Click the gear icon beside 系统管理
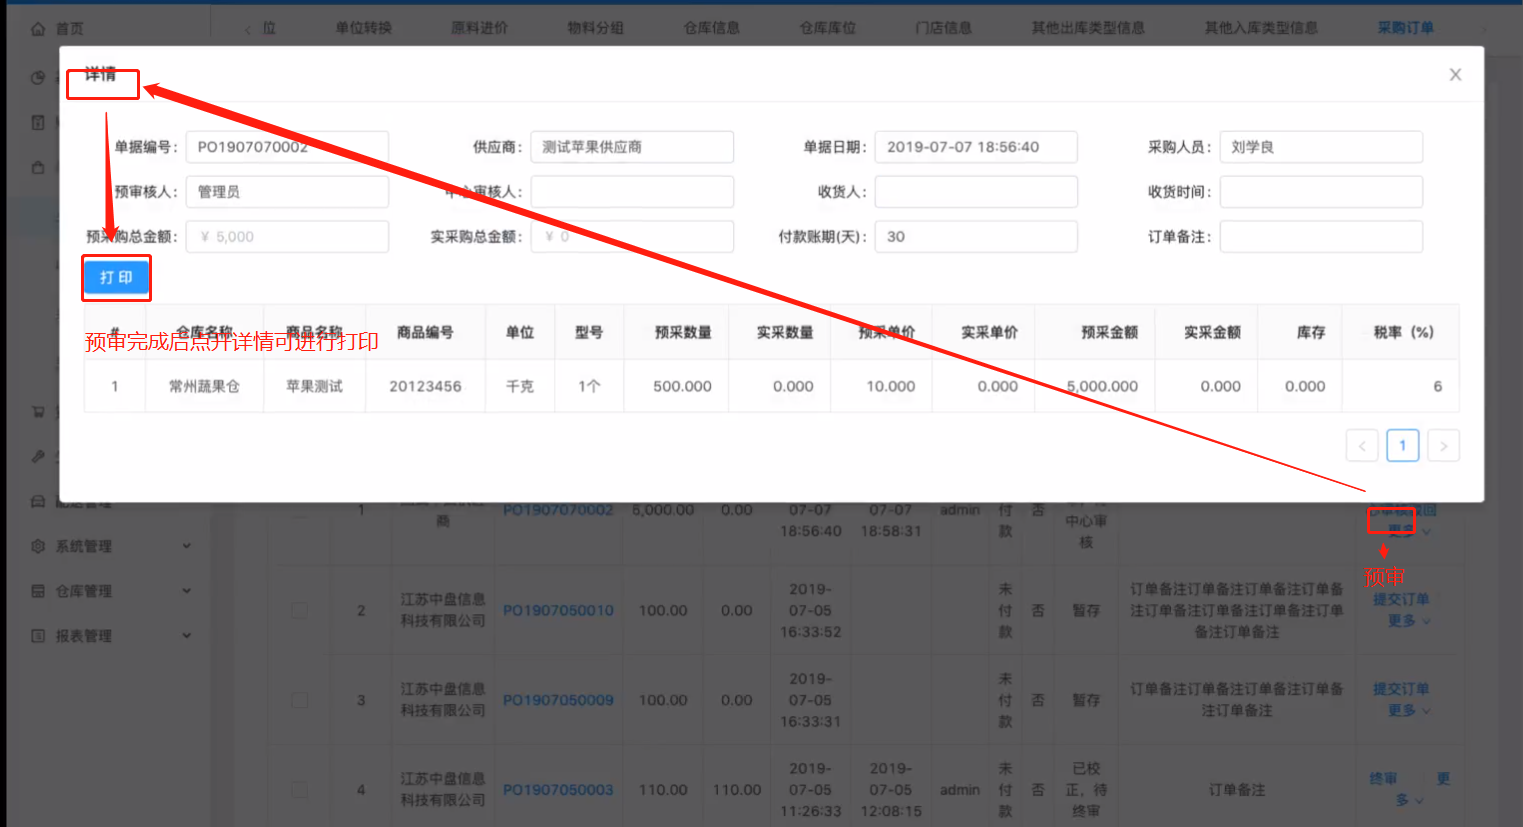 [38, 546]
